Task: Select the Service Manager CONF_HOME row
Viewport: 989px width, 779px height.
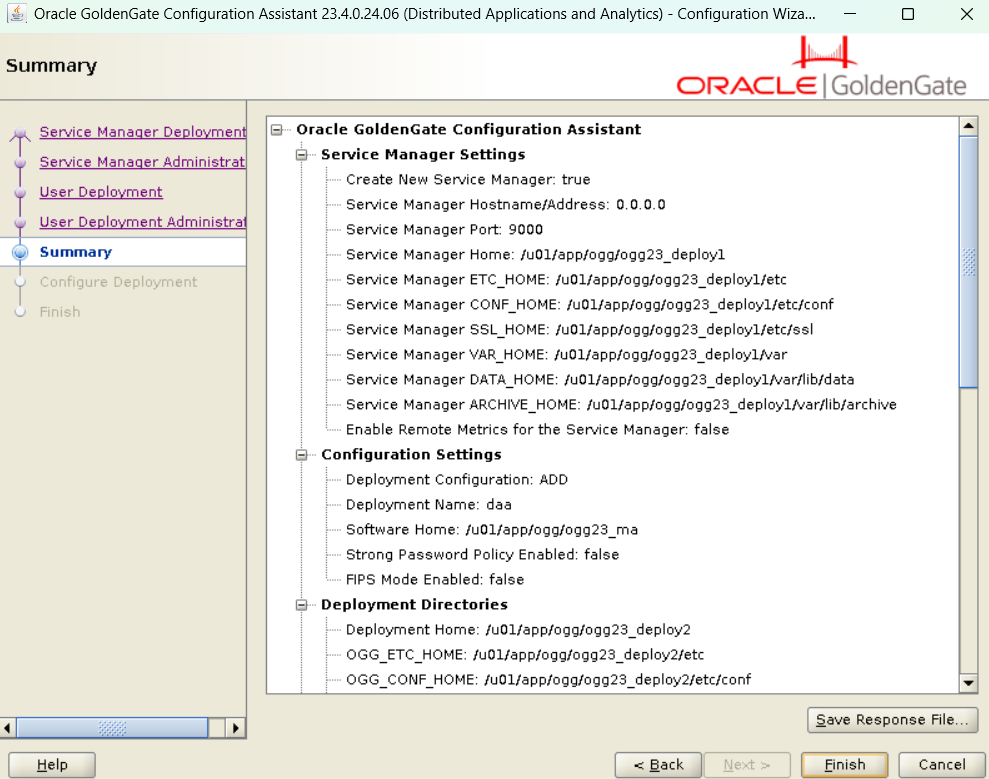Action: pos(589,305)
